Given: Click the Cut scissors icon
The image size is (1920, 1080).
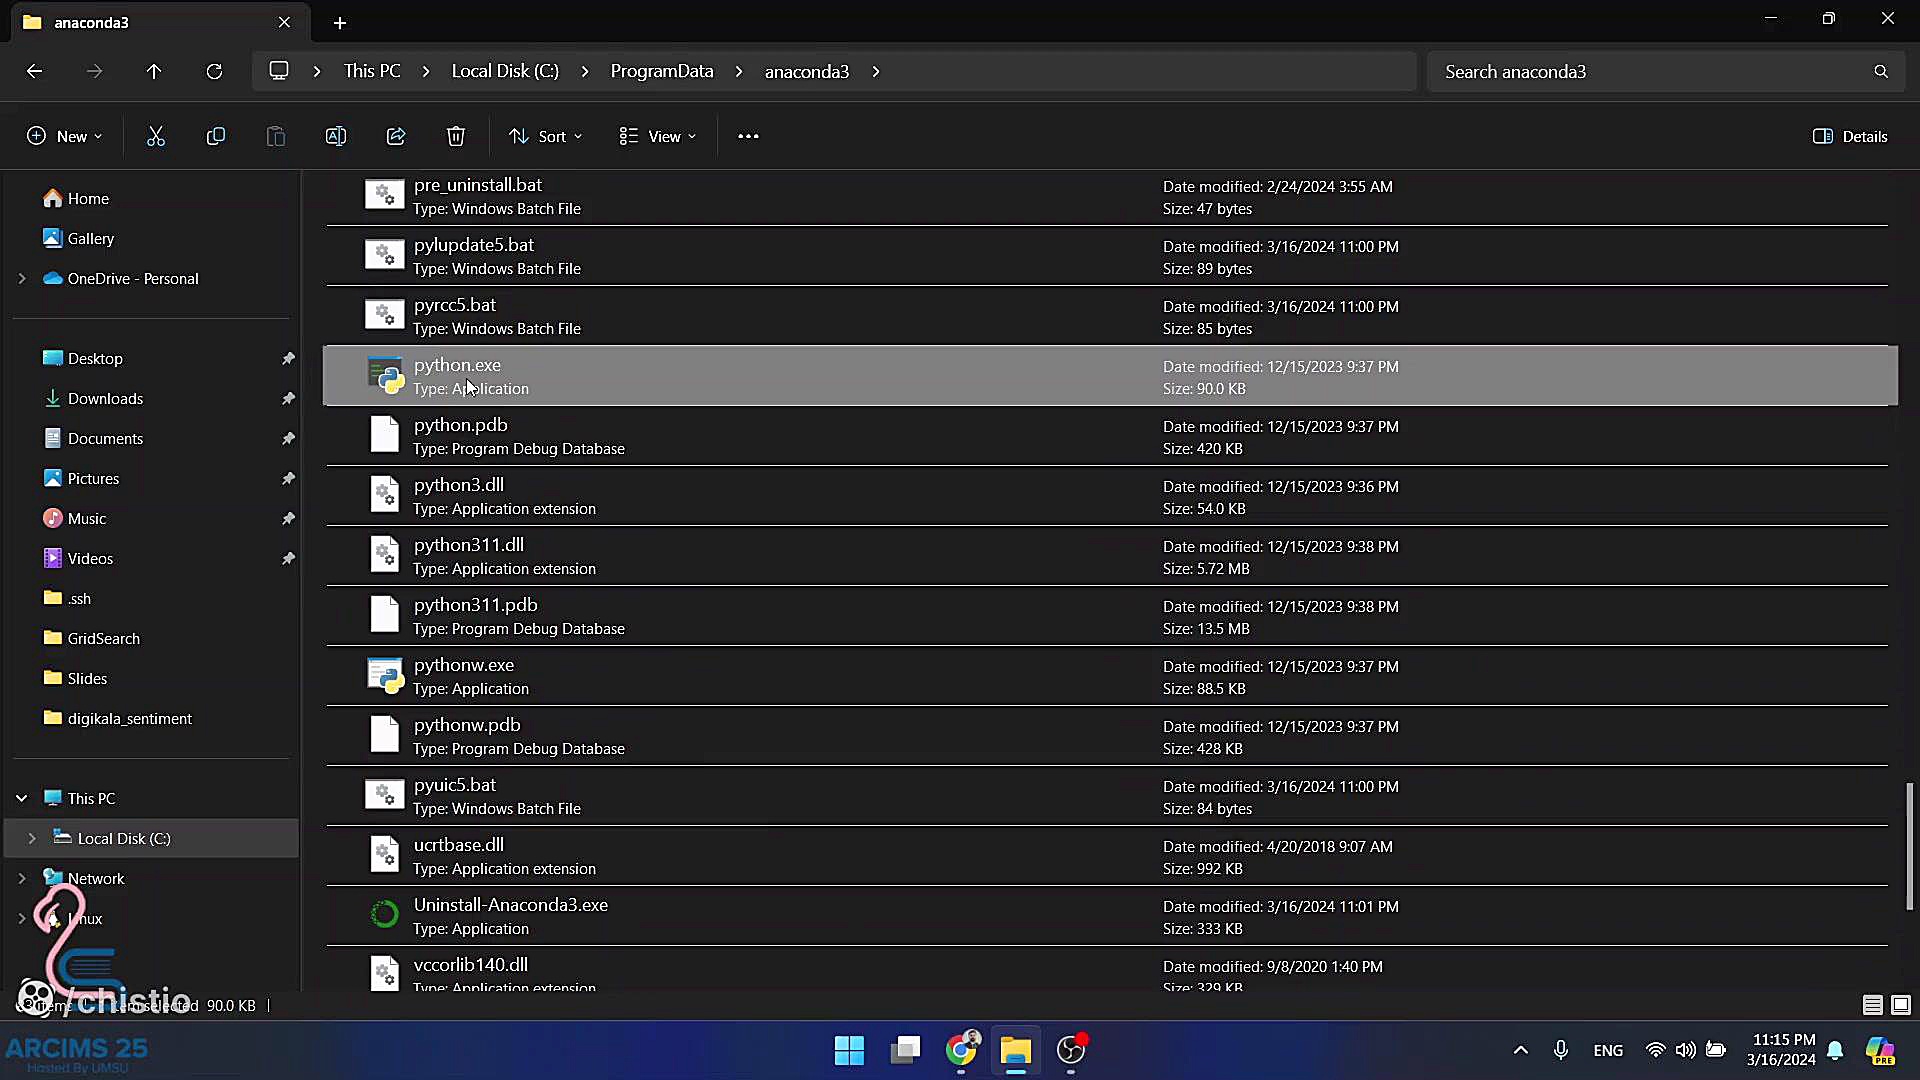Looking at the screenshot, I should [x=156, y=136].
